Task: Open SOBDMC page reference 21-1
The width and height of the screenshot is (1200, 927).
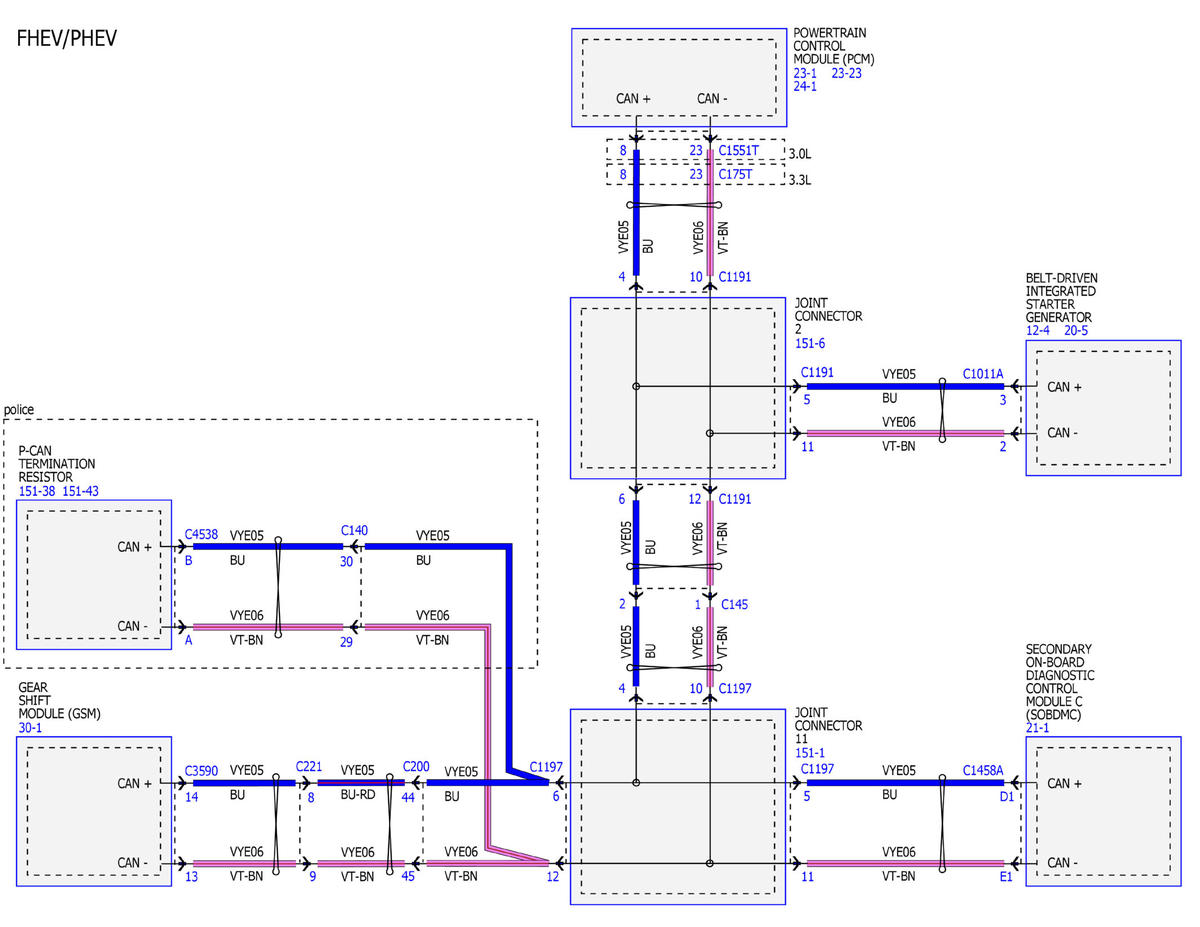Action: [1038, 728]
